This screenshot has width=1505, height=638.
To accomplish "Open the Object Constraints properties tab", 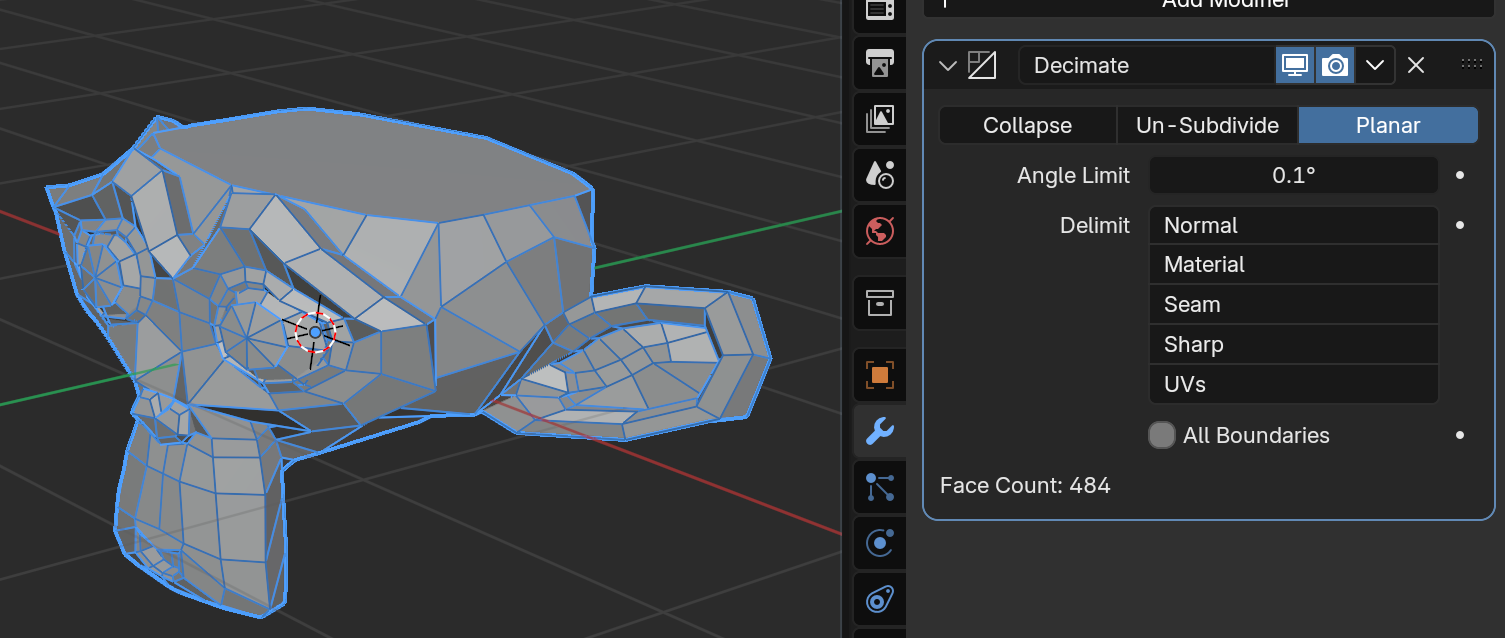I will 879,600.
